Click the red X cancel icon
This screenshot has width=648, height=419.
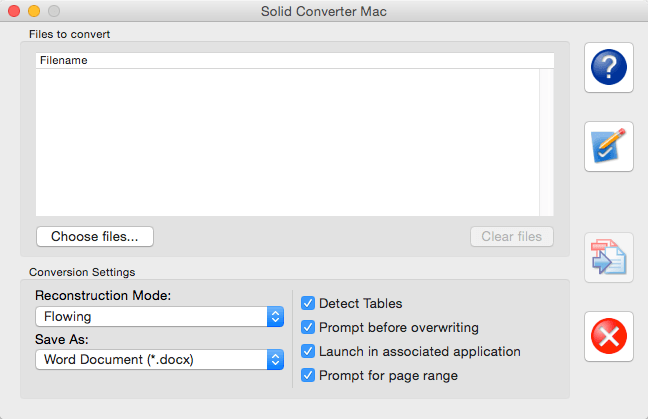(609, 336)
